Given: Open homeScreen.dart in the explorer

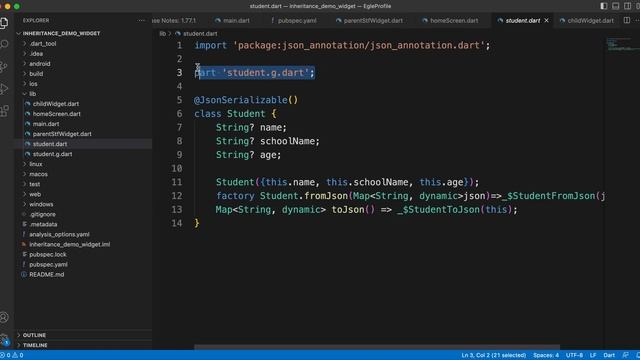Looking at the screenshot, I should [x=56, y=114].
